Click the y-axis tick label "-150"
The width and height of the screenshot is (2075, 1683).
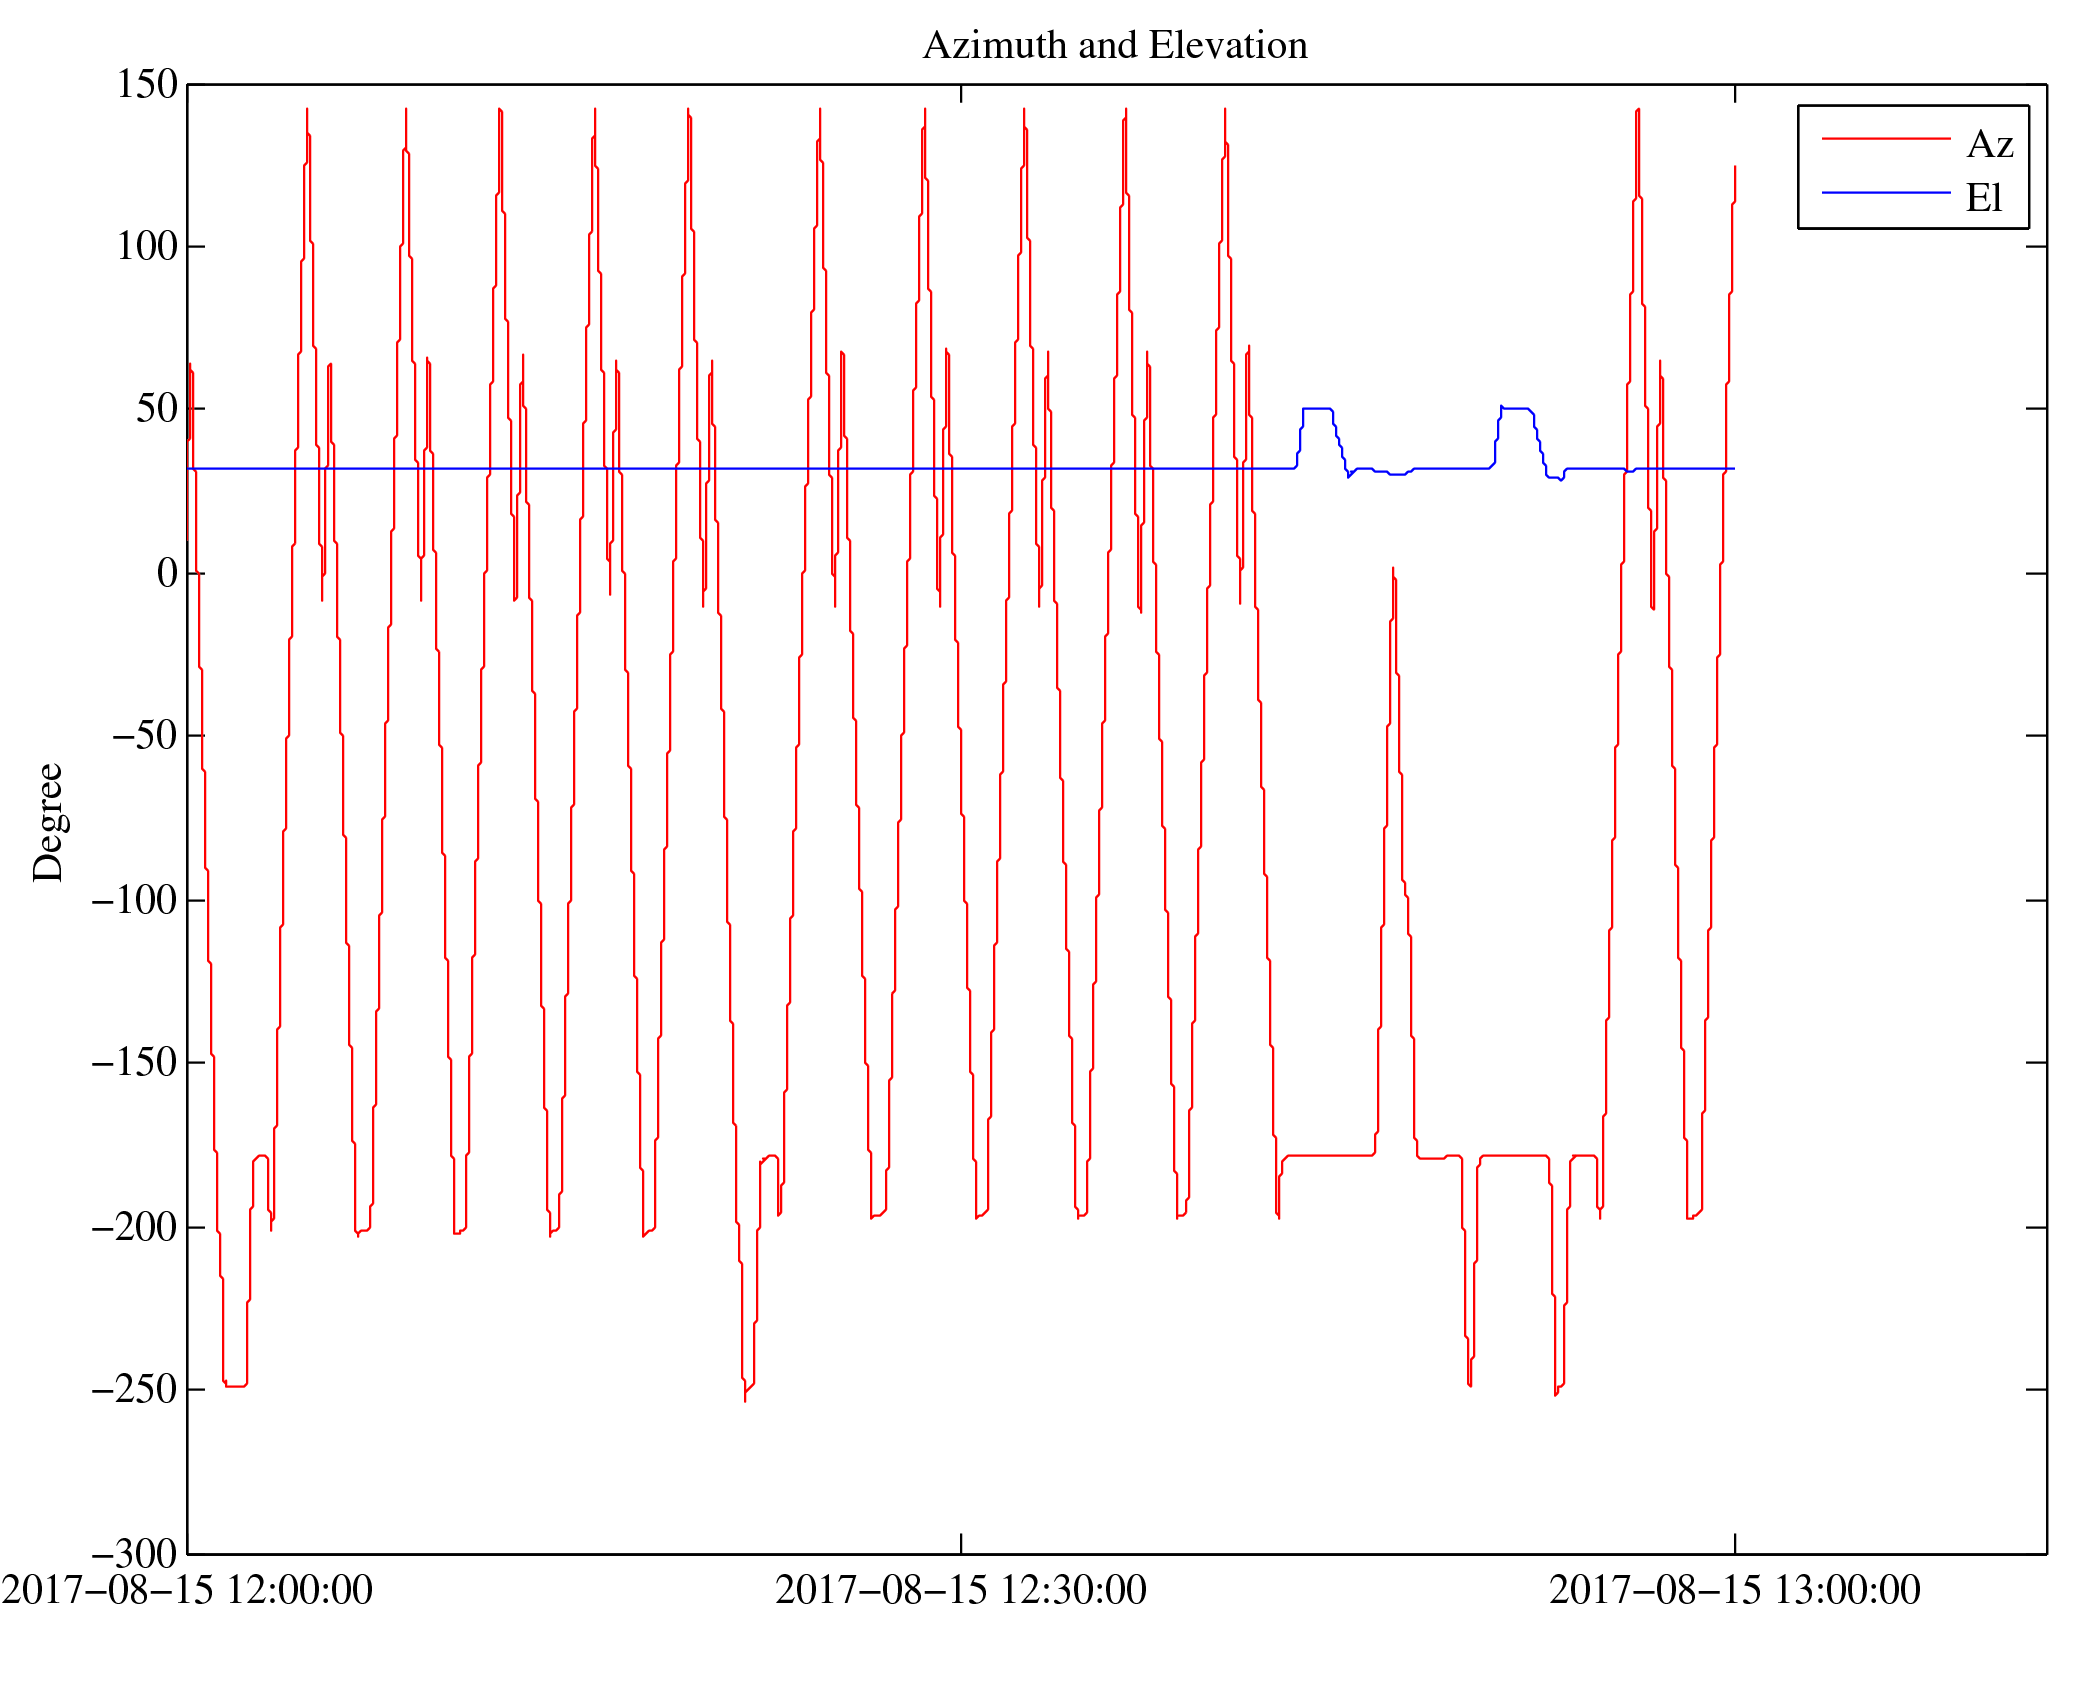[135, 1062]
